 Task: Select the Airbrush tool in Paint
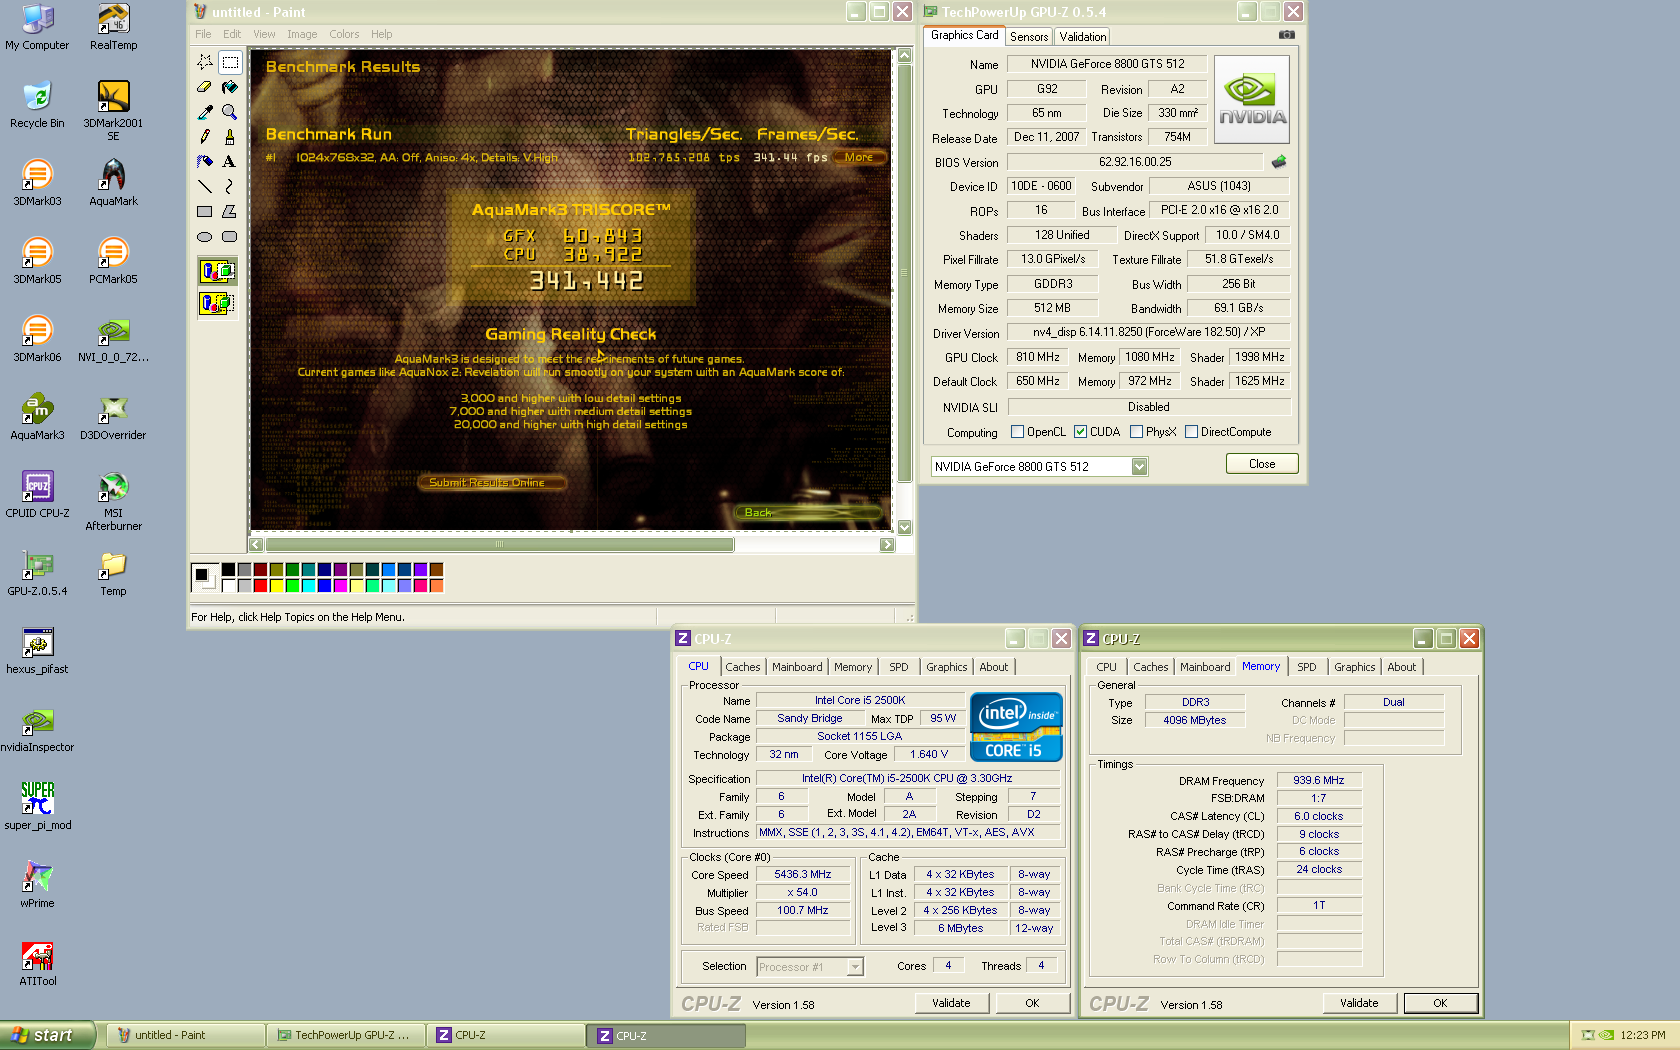(205, 161)
